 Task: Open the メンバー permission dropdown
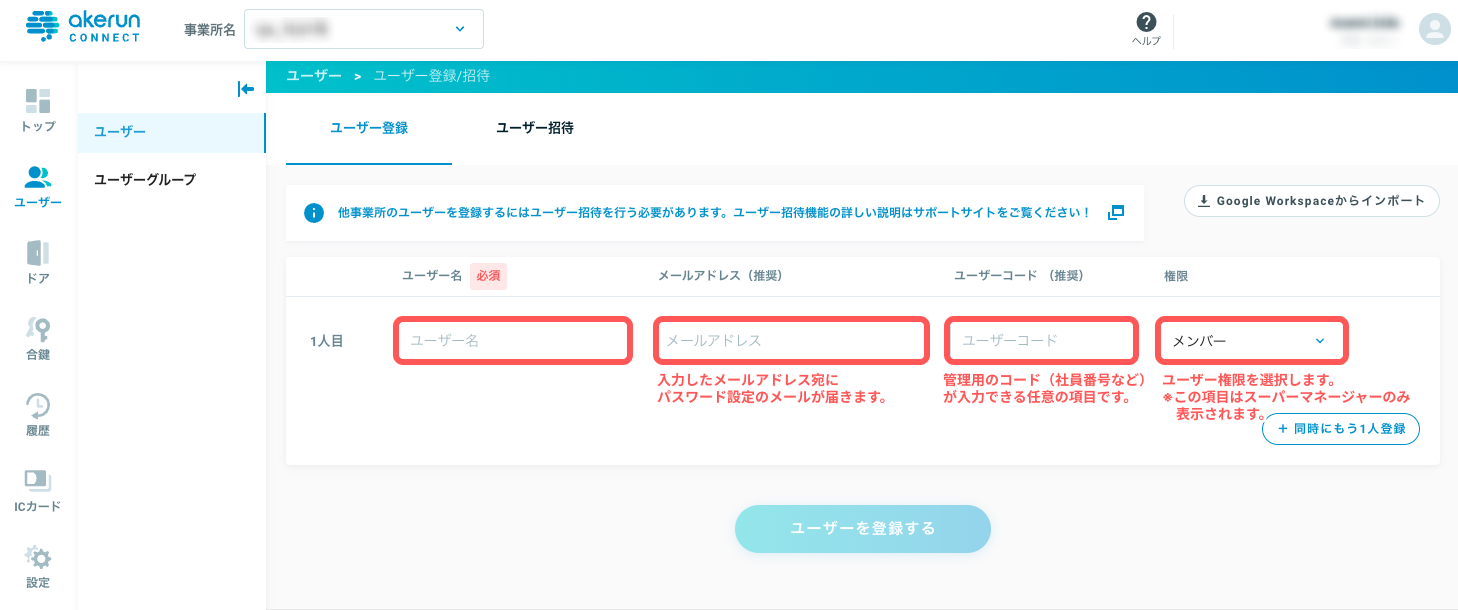click(x=1251, y=341)
